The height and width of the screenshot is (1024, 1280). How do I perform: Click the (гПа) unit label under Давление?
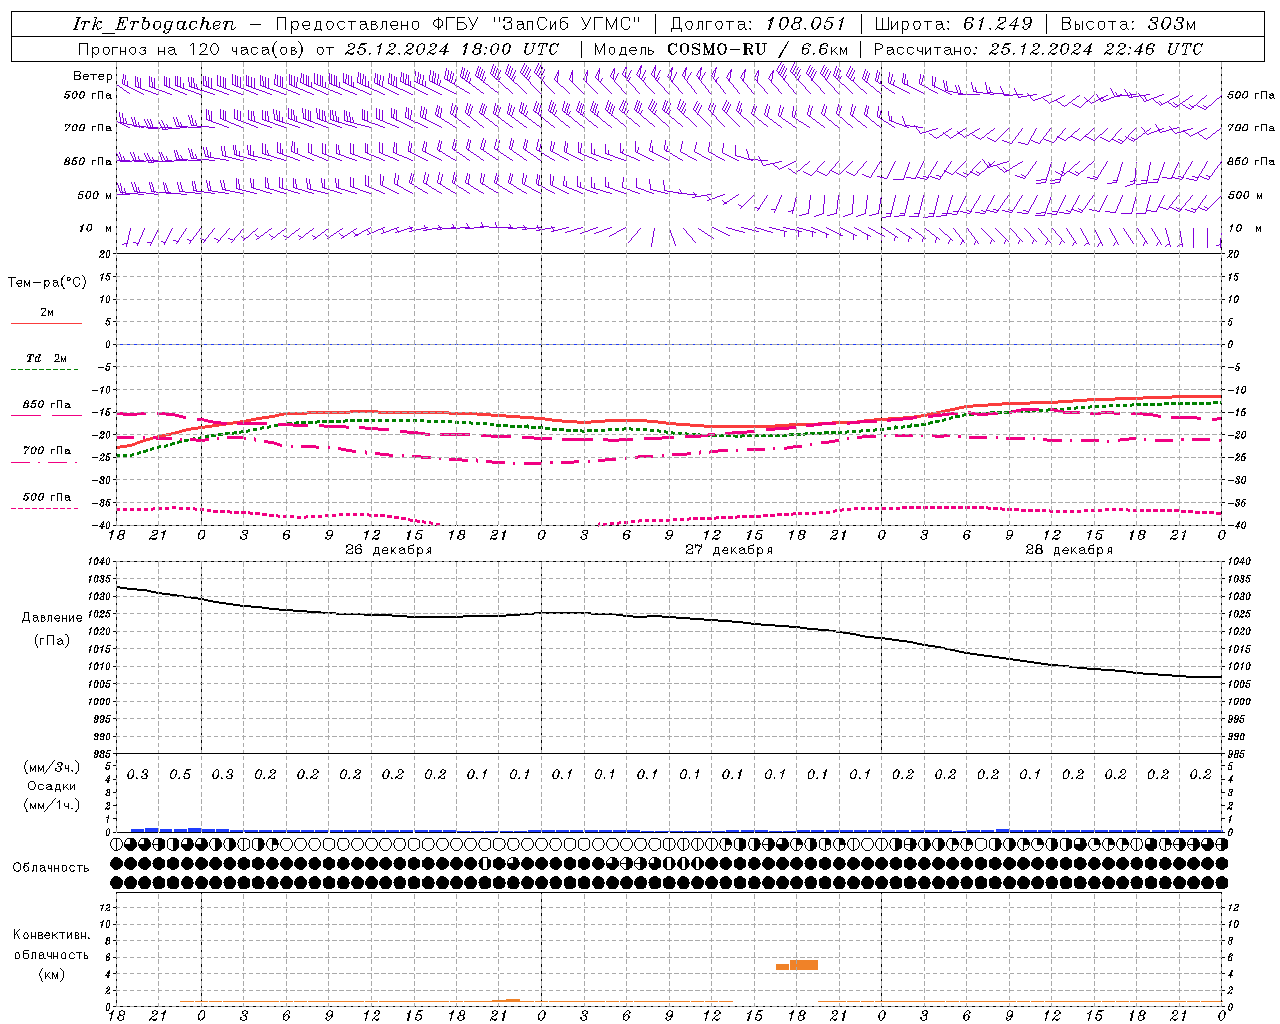pos(52,640)
